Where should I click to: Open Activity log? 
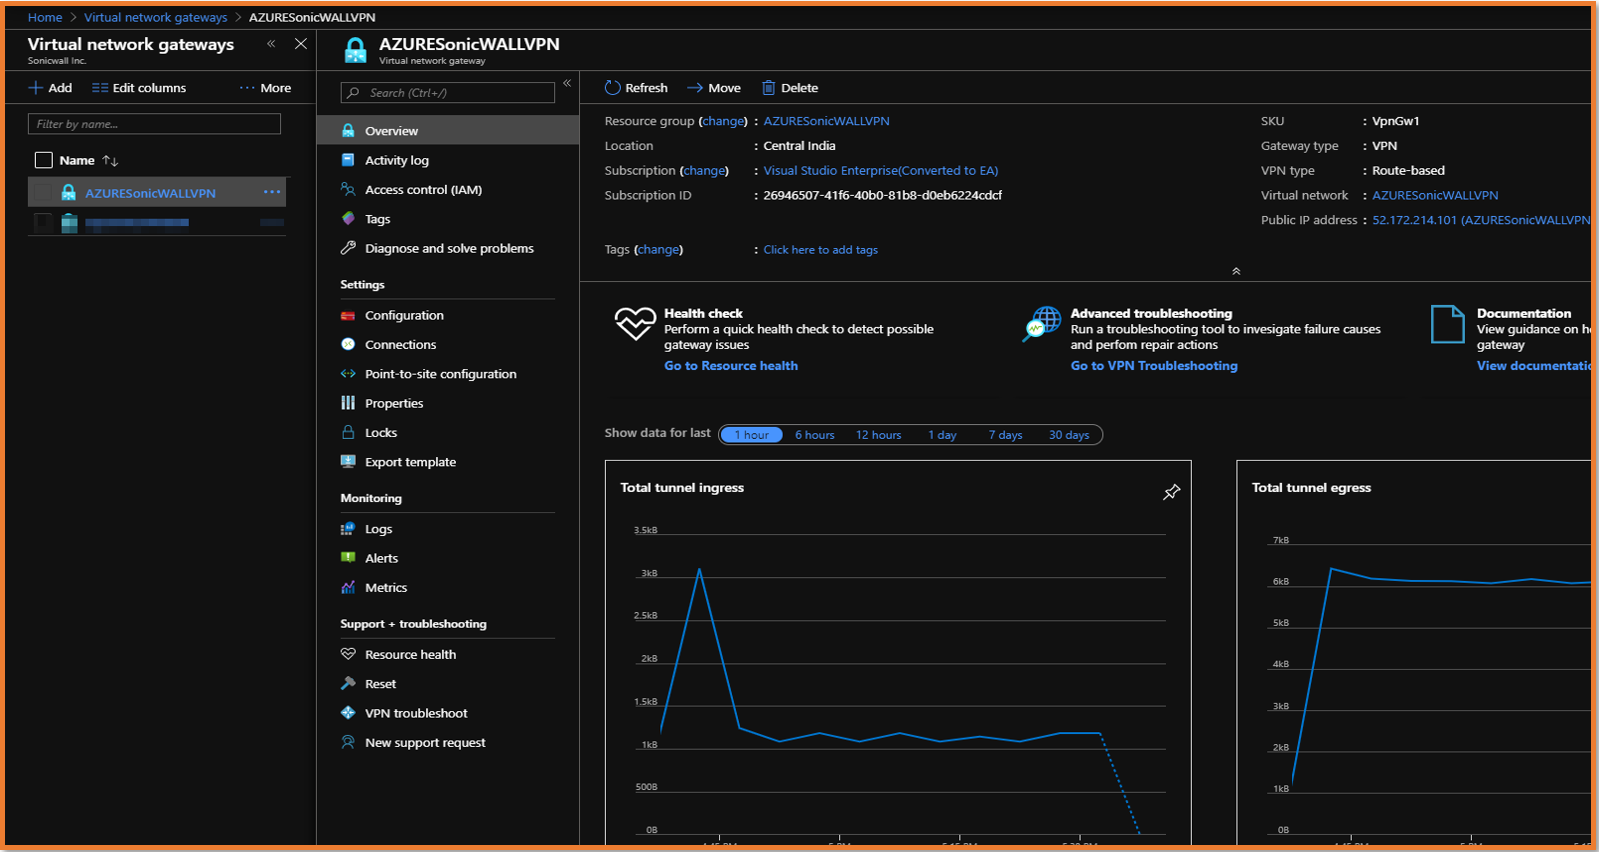click(x=396, y=160)
